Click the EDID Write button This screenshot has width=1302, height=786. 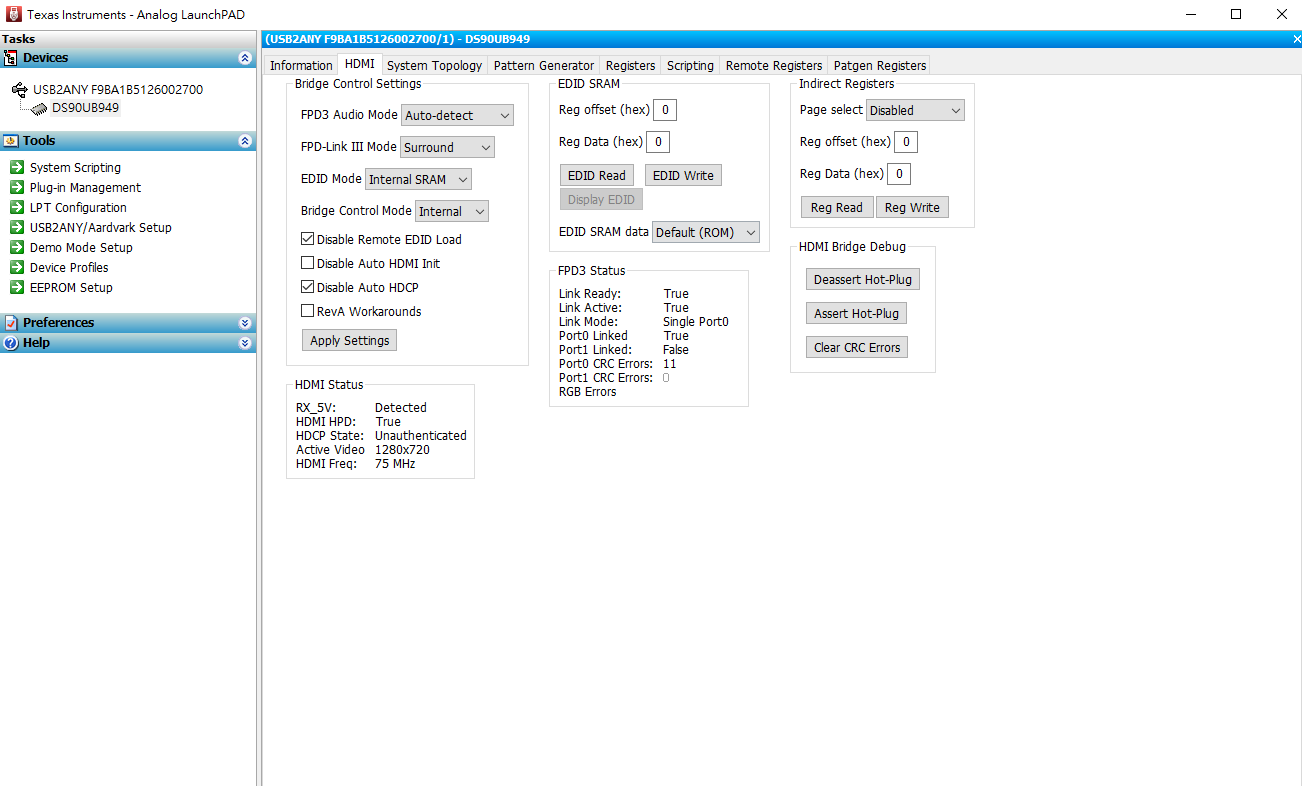coord(683,175)
